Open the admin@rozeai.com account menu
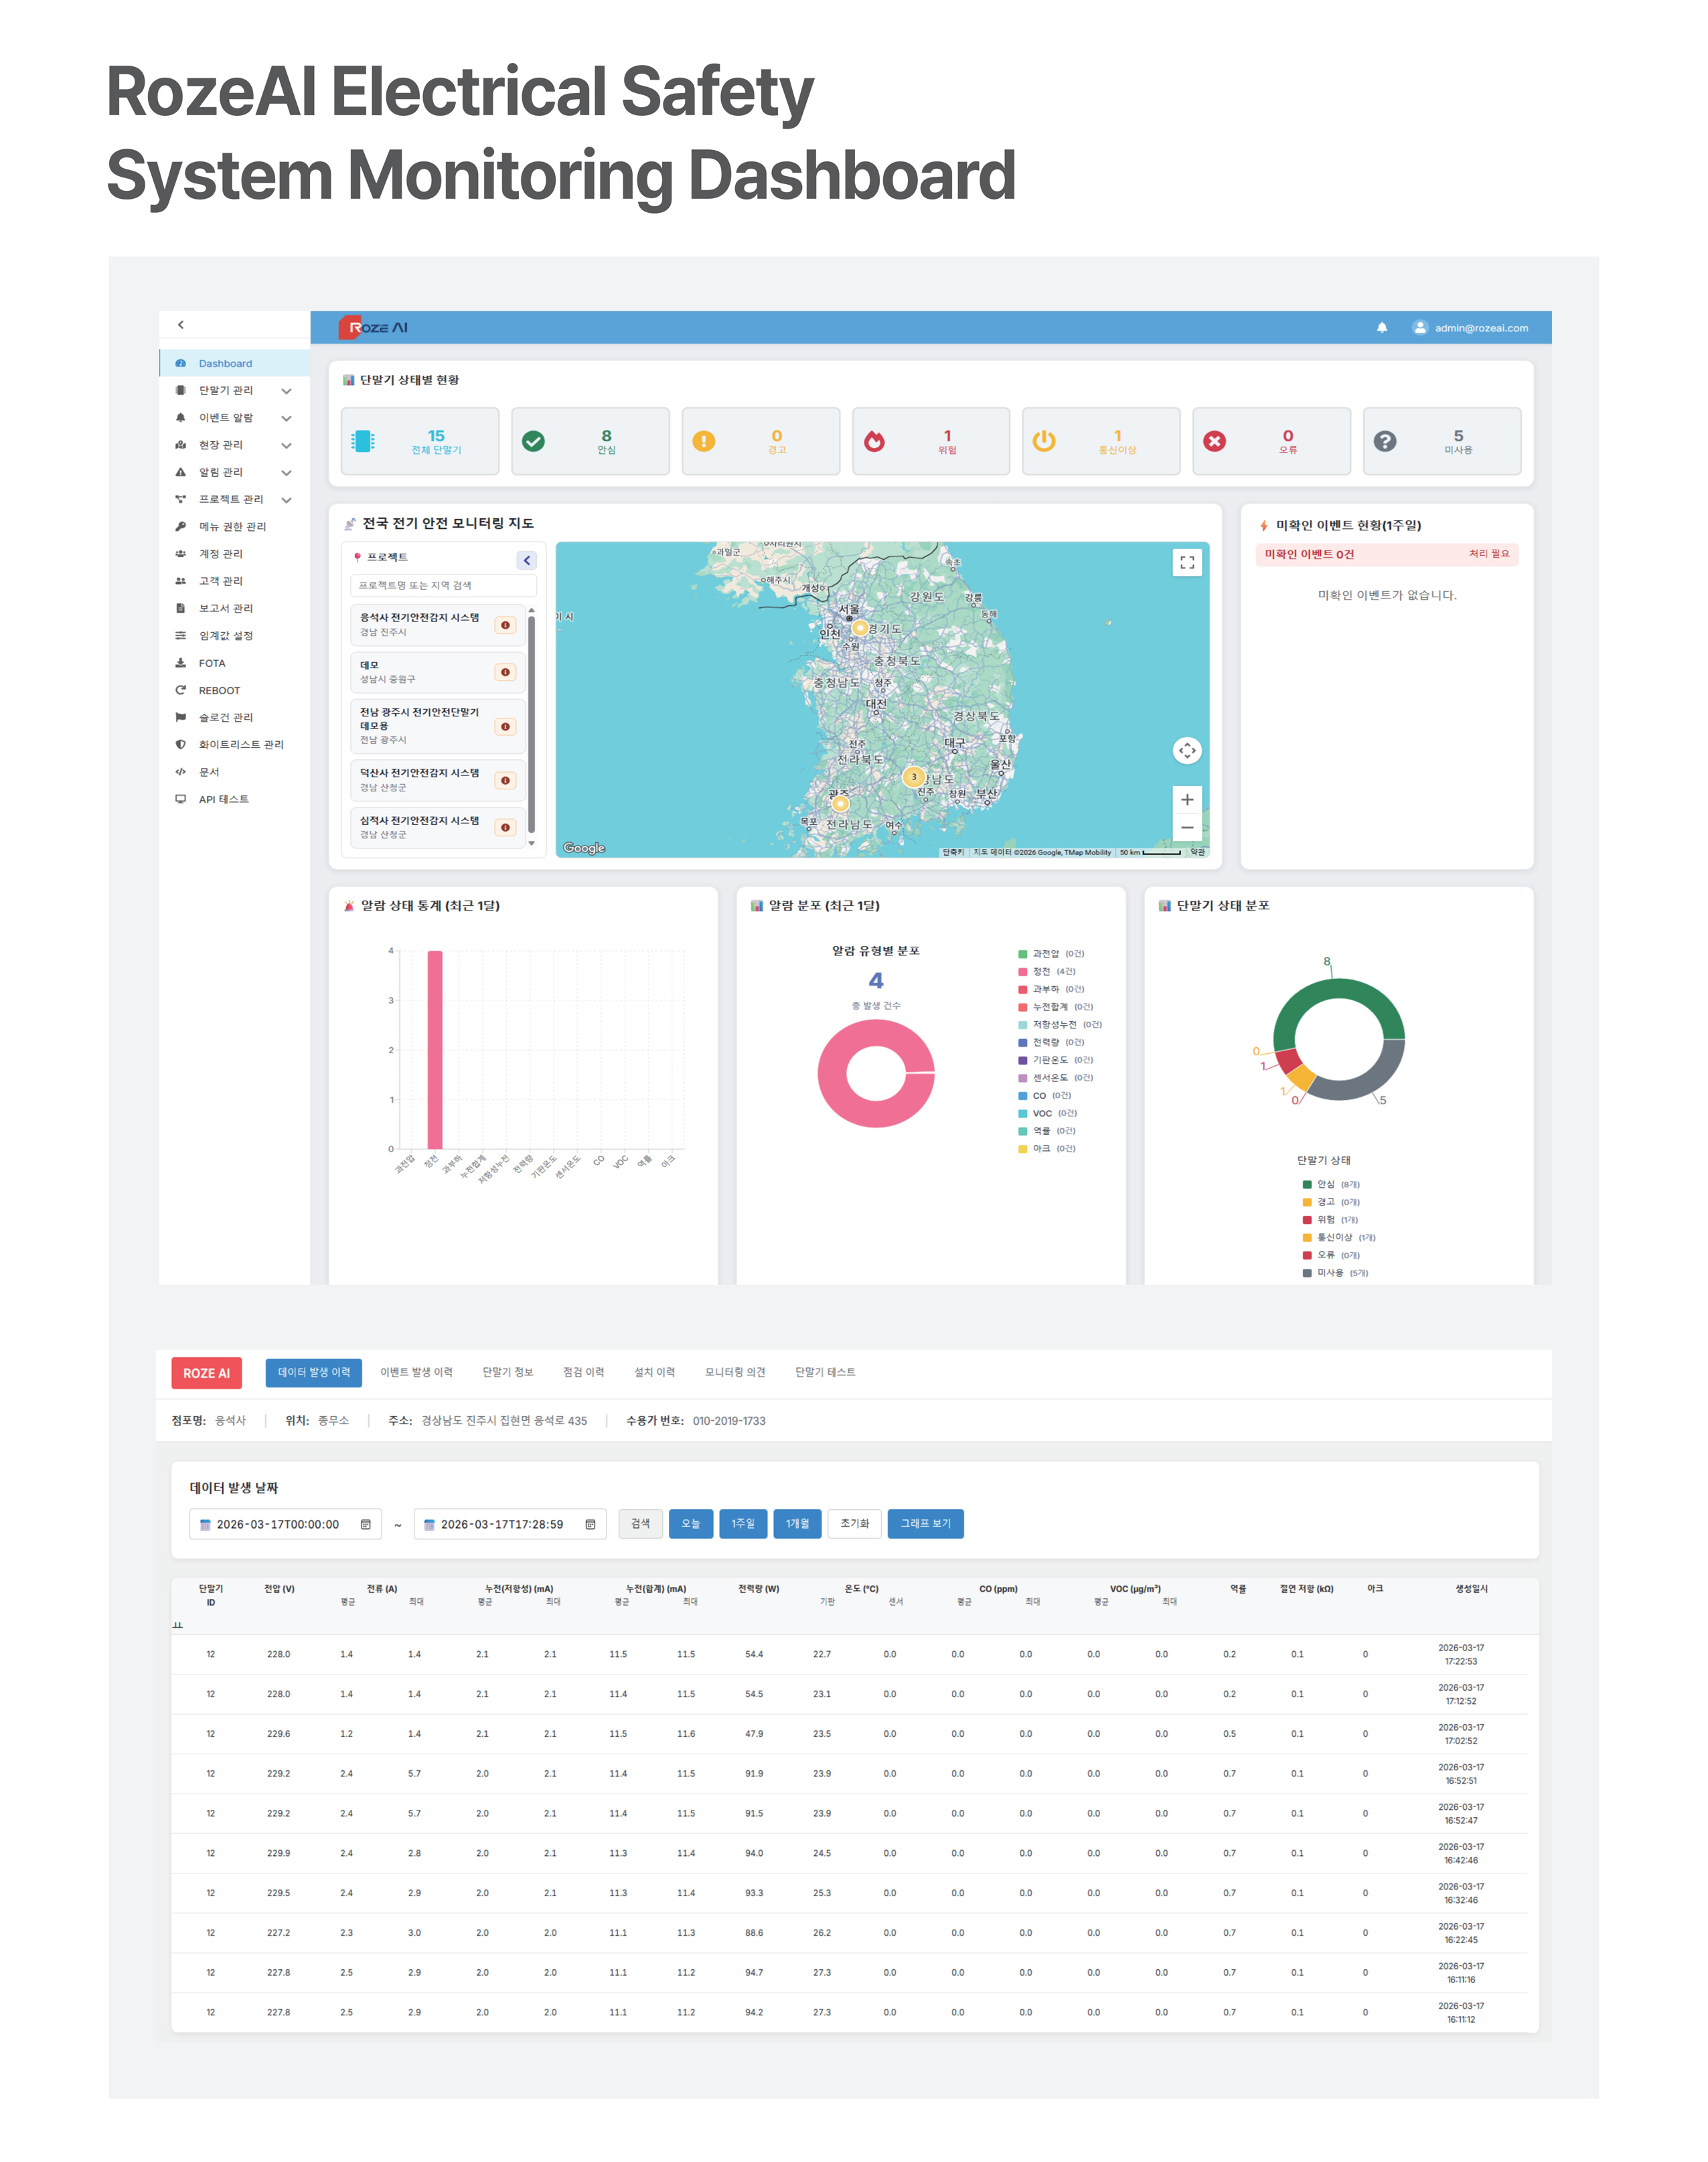This screenshot has width=1708, height=2162. pyautogui.click(x=1470, y=327)
